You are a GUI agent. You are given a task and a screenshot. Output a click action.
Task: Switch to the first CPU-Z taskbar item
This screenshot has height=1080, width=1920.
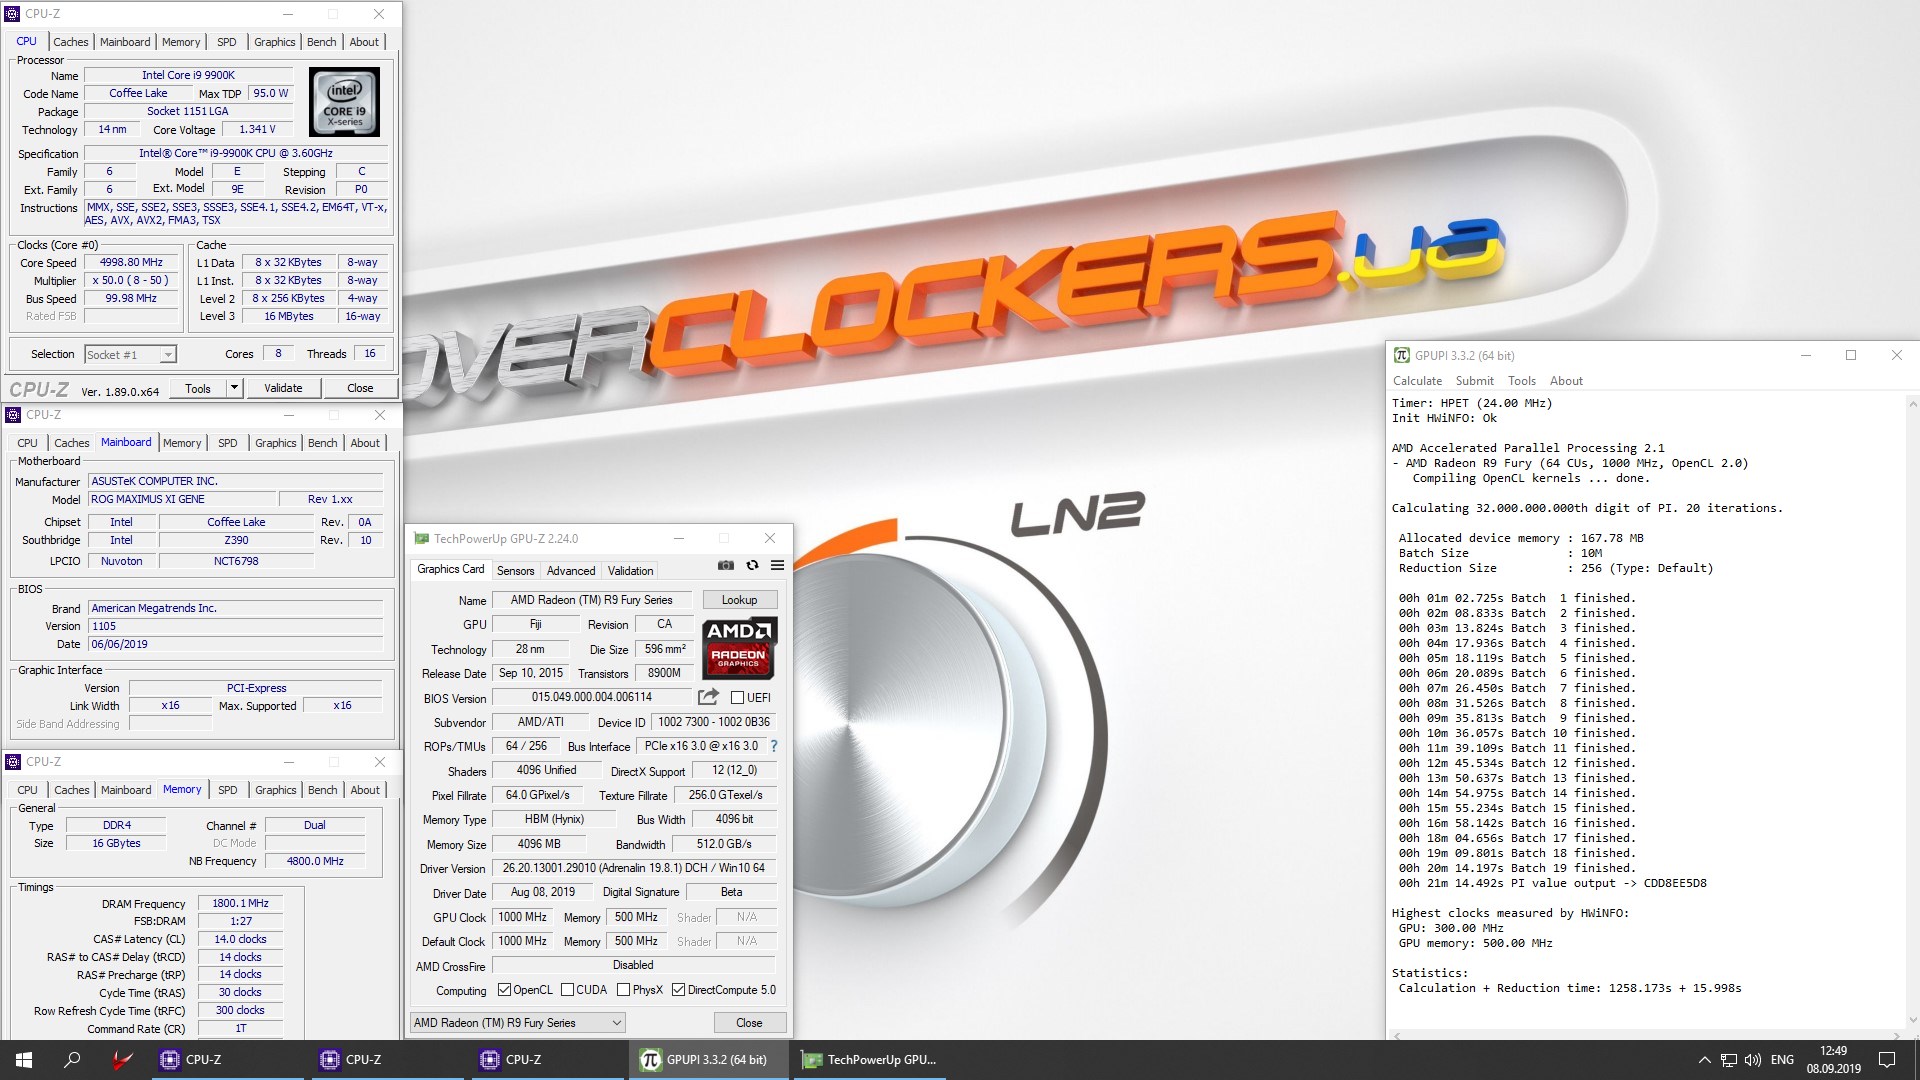(x=226, y=1060)
